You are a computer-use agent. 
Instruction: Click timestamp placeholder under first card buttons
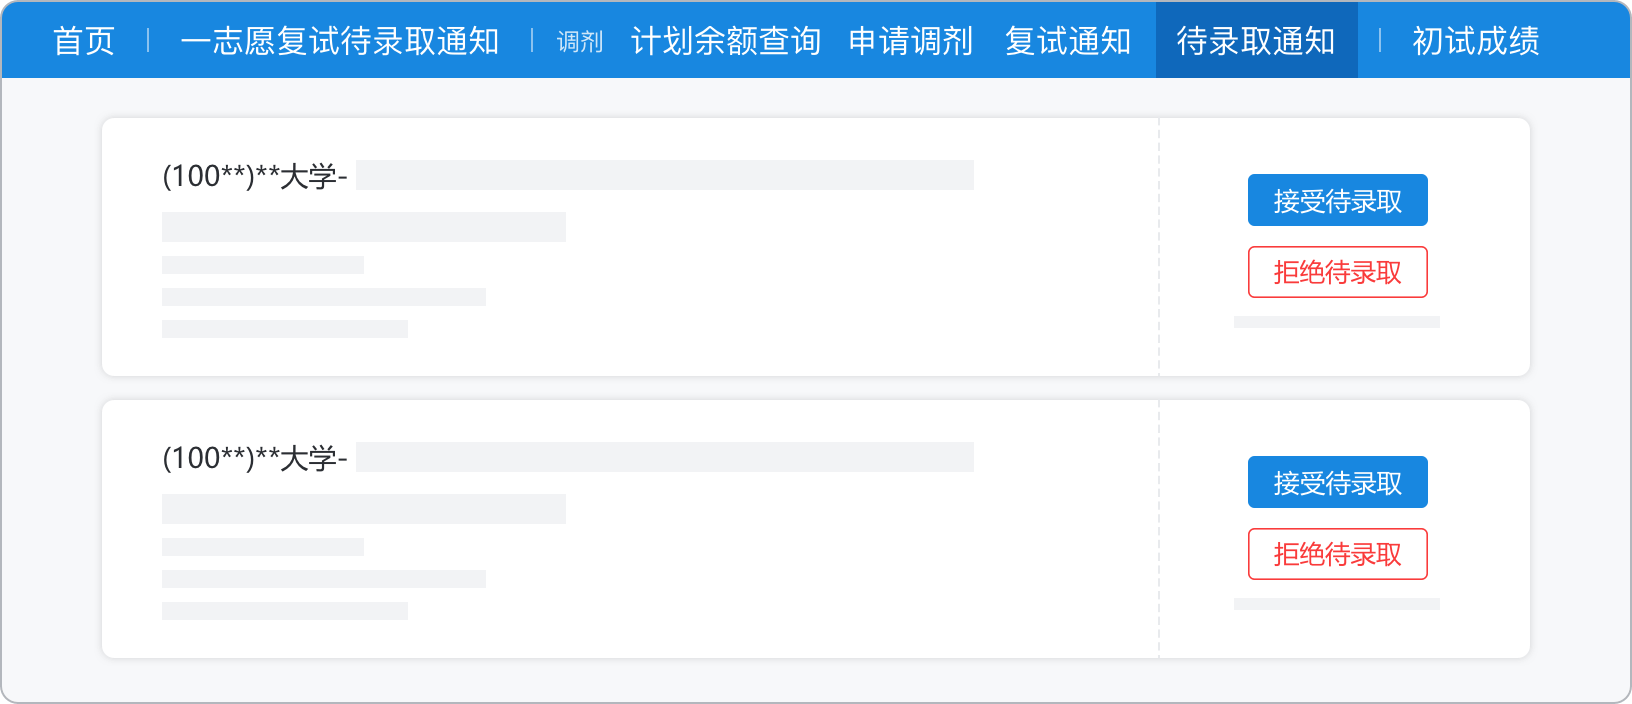pos(1337,321)
